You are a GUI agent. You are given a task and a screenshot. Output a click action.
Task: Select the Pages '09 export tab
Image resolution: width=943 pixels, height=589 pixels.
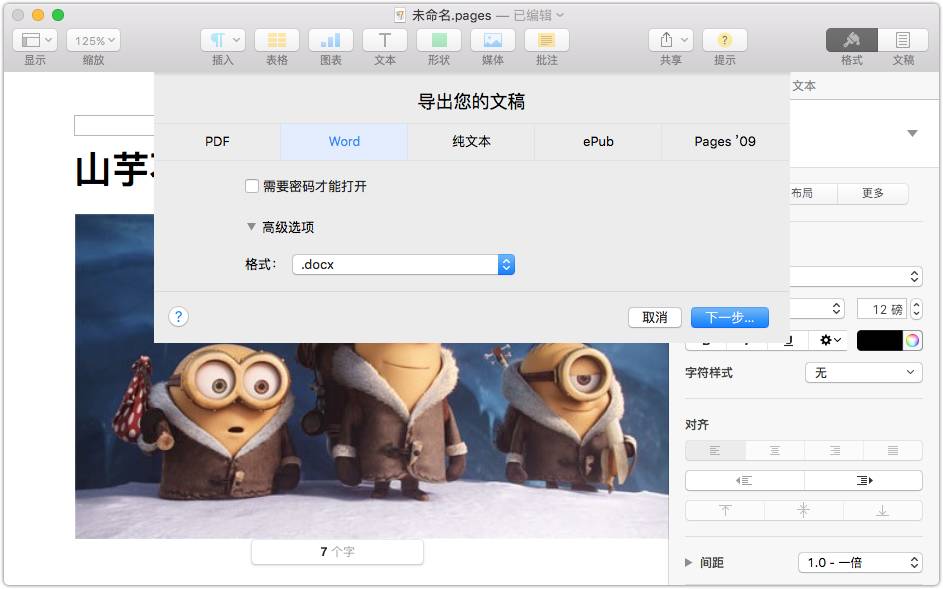(725, 141)
